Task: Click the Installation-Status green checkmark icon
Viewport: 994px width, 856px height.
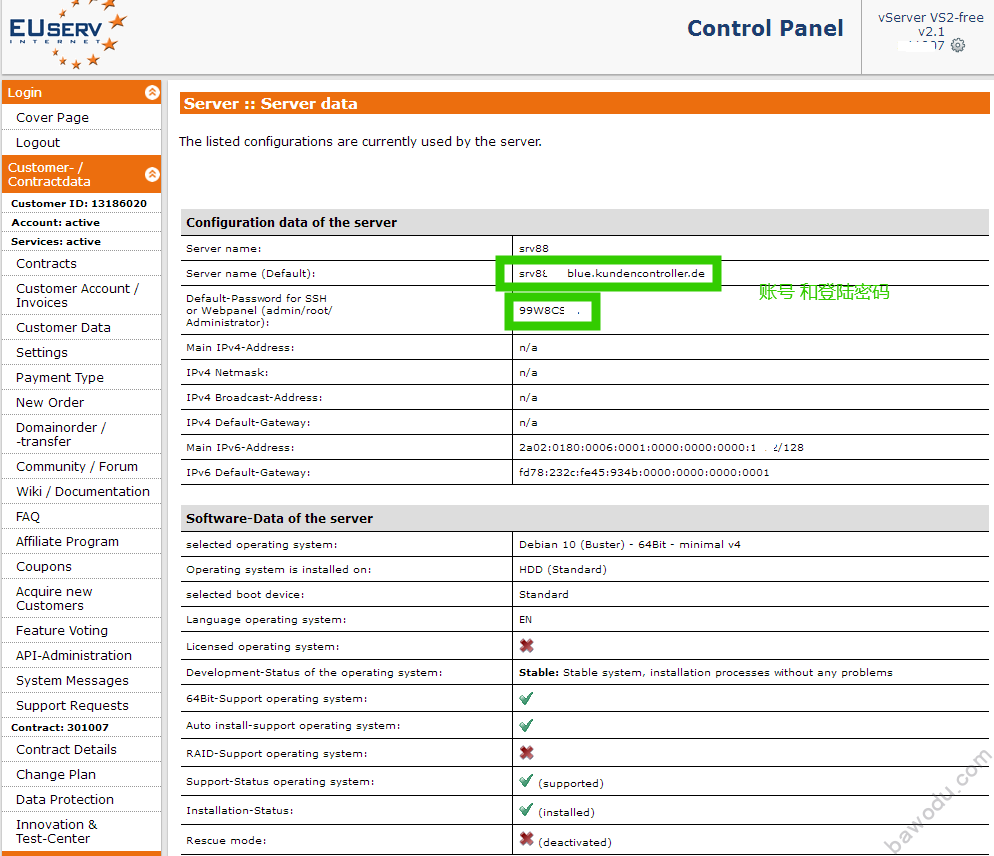Action: [x=526, y=810]
